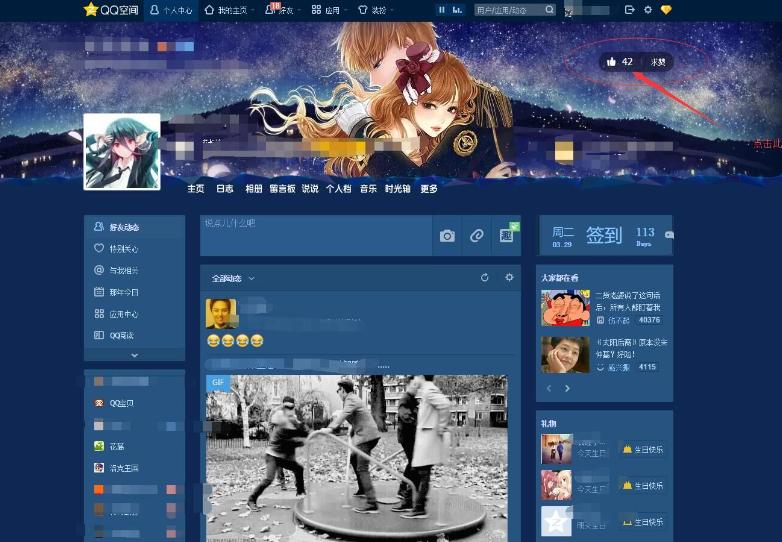
Task: Click the comment bubble beside 113 Days
Action: tap(669, 234)
